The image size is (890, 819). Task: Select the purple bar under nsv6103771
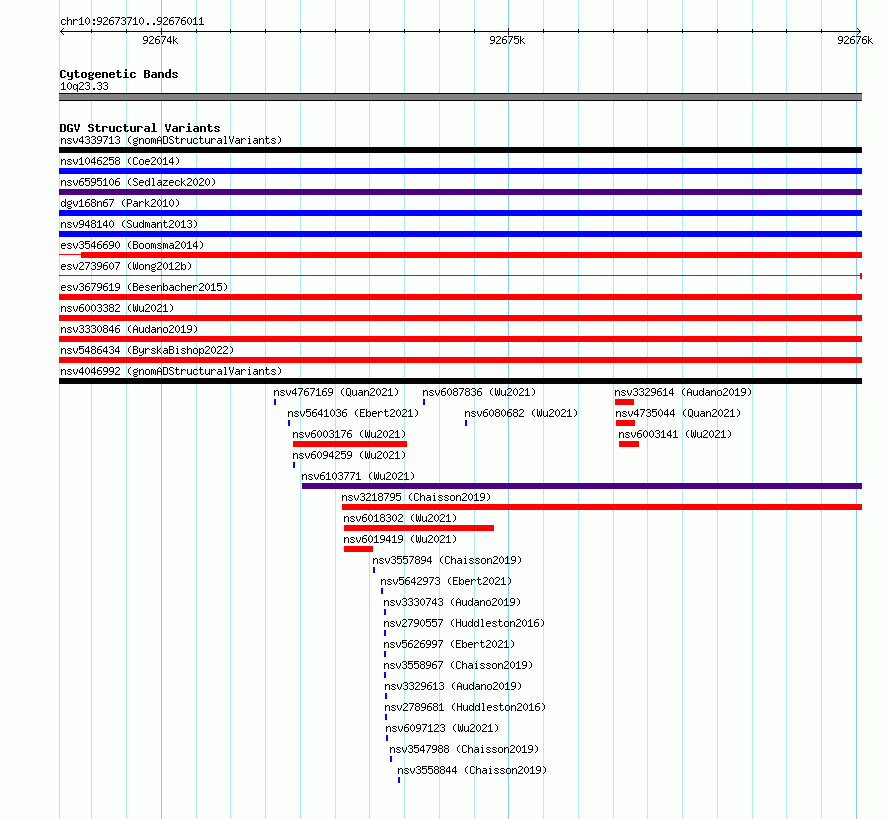click(x=582, y=486)
